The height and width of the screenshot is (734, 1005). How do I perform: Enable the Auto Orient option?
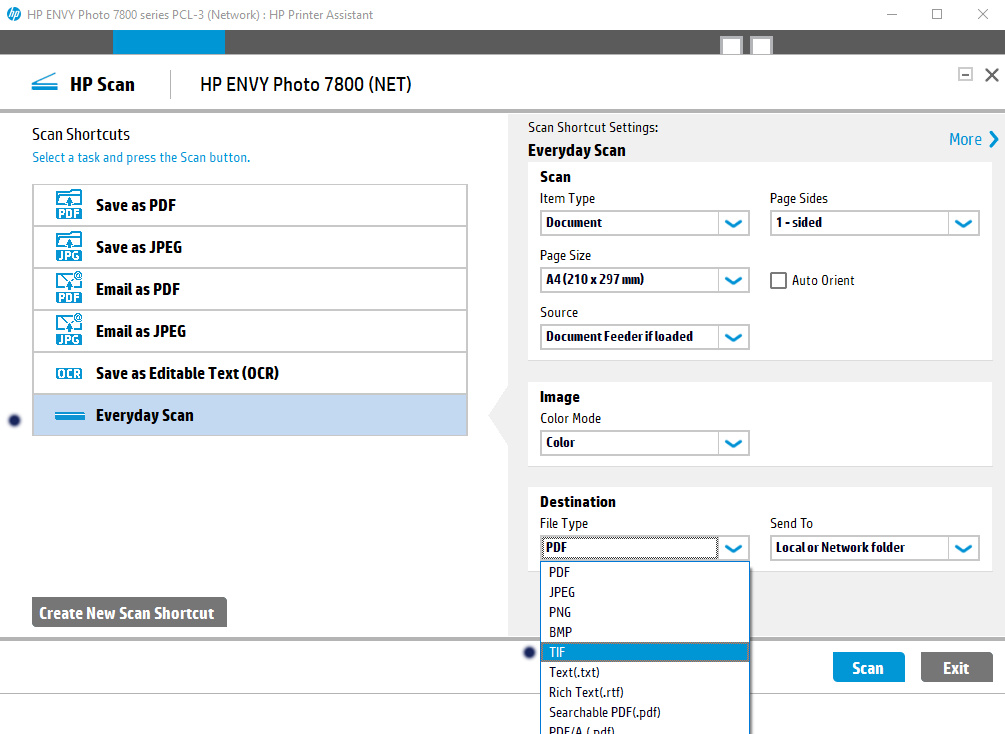(778, 280)
